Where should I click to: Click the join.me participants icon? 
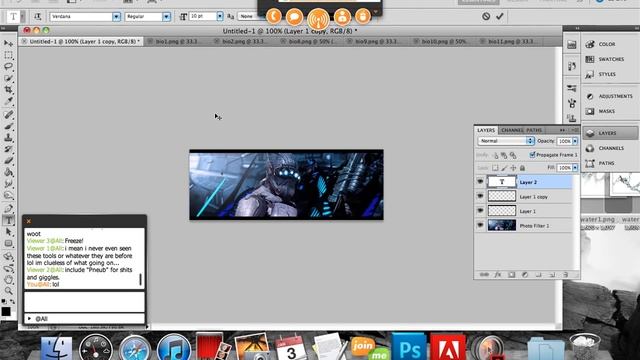pos(342,17)
